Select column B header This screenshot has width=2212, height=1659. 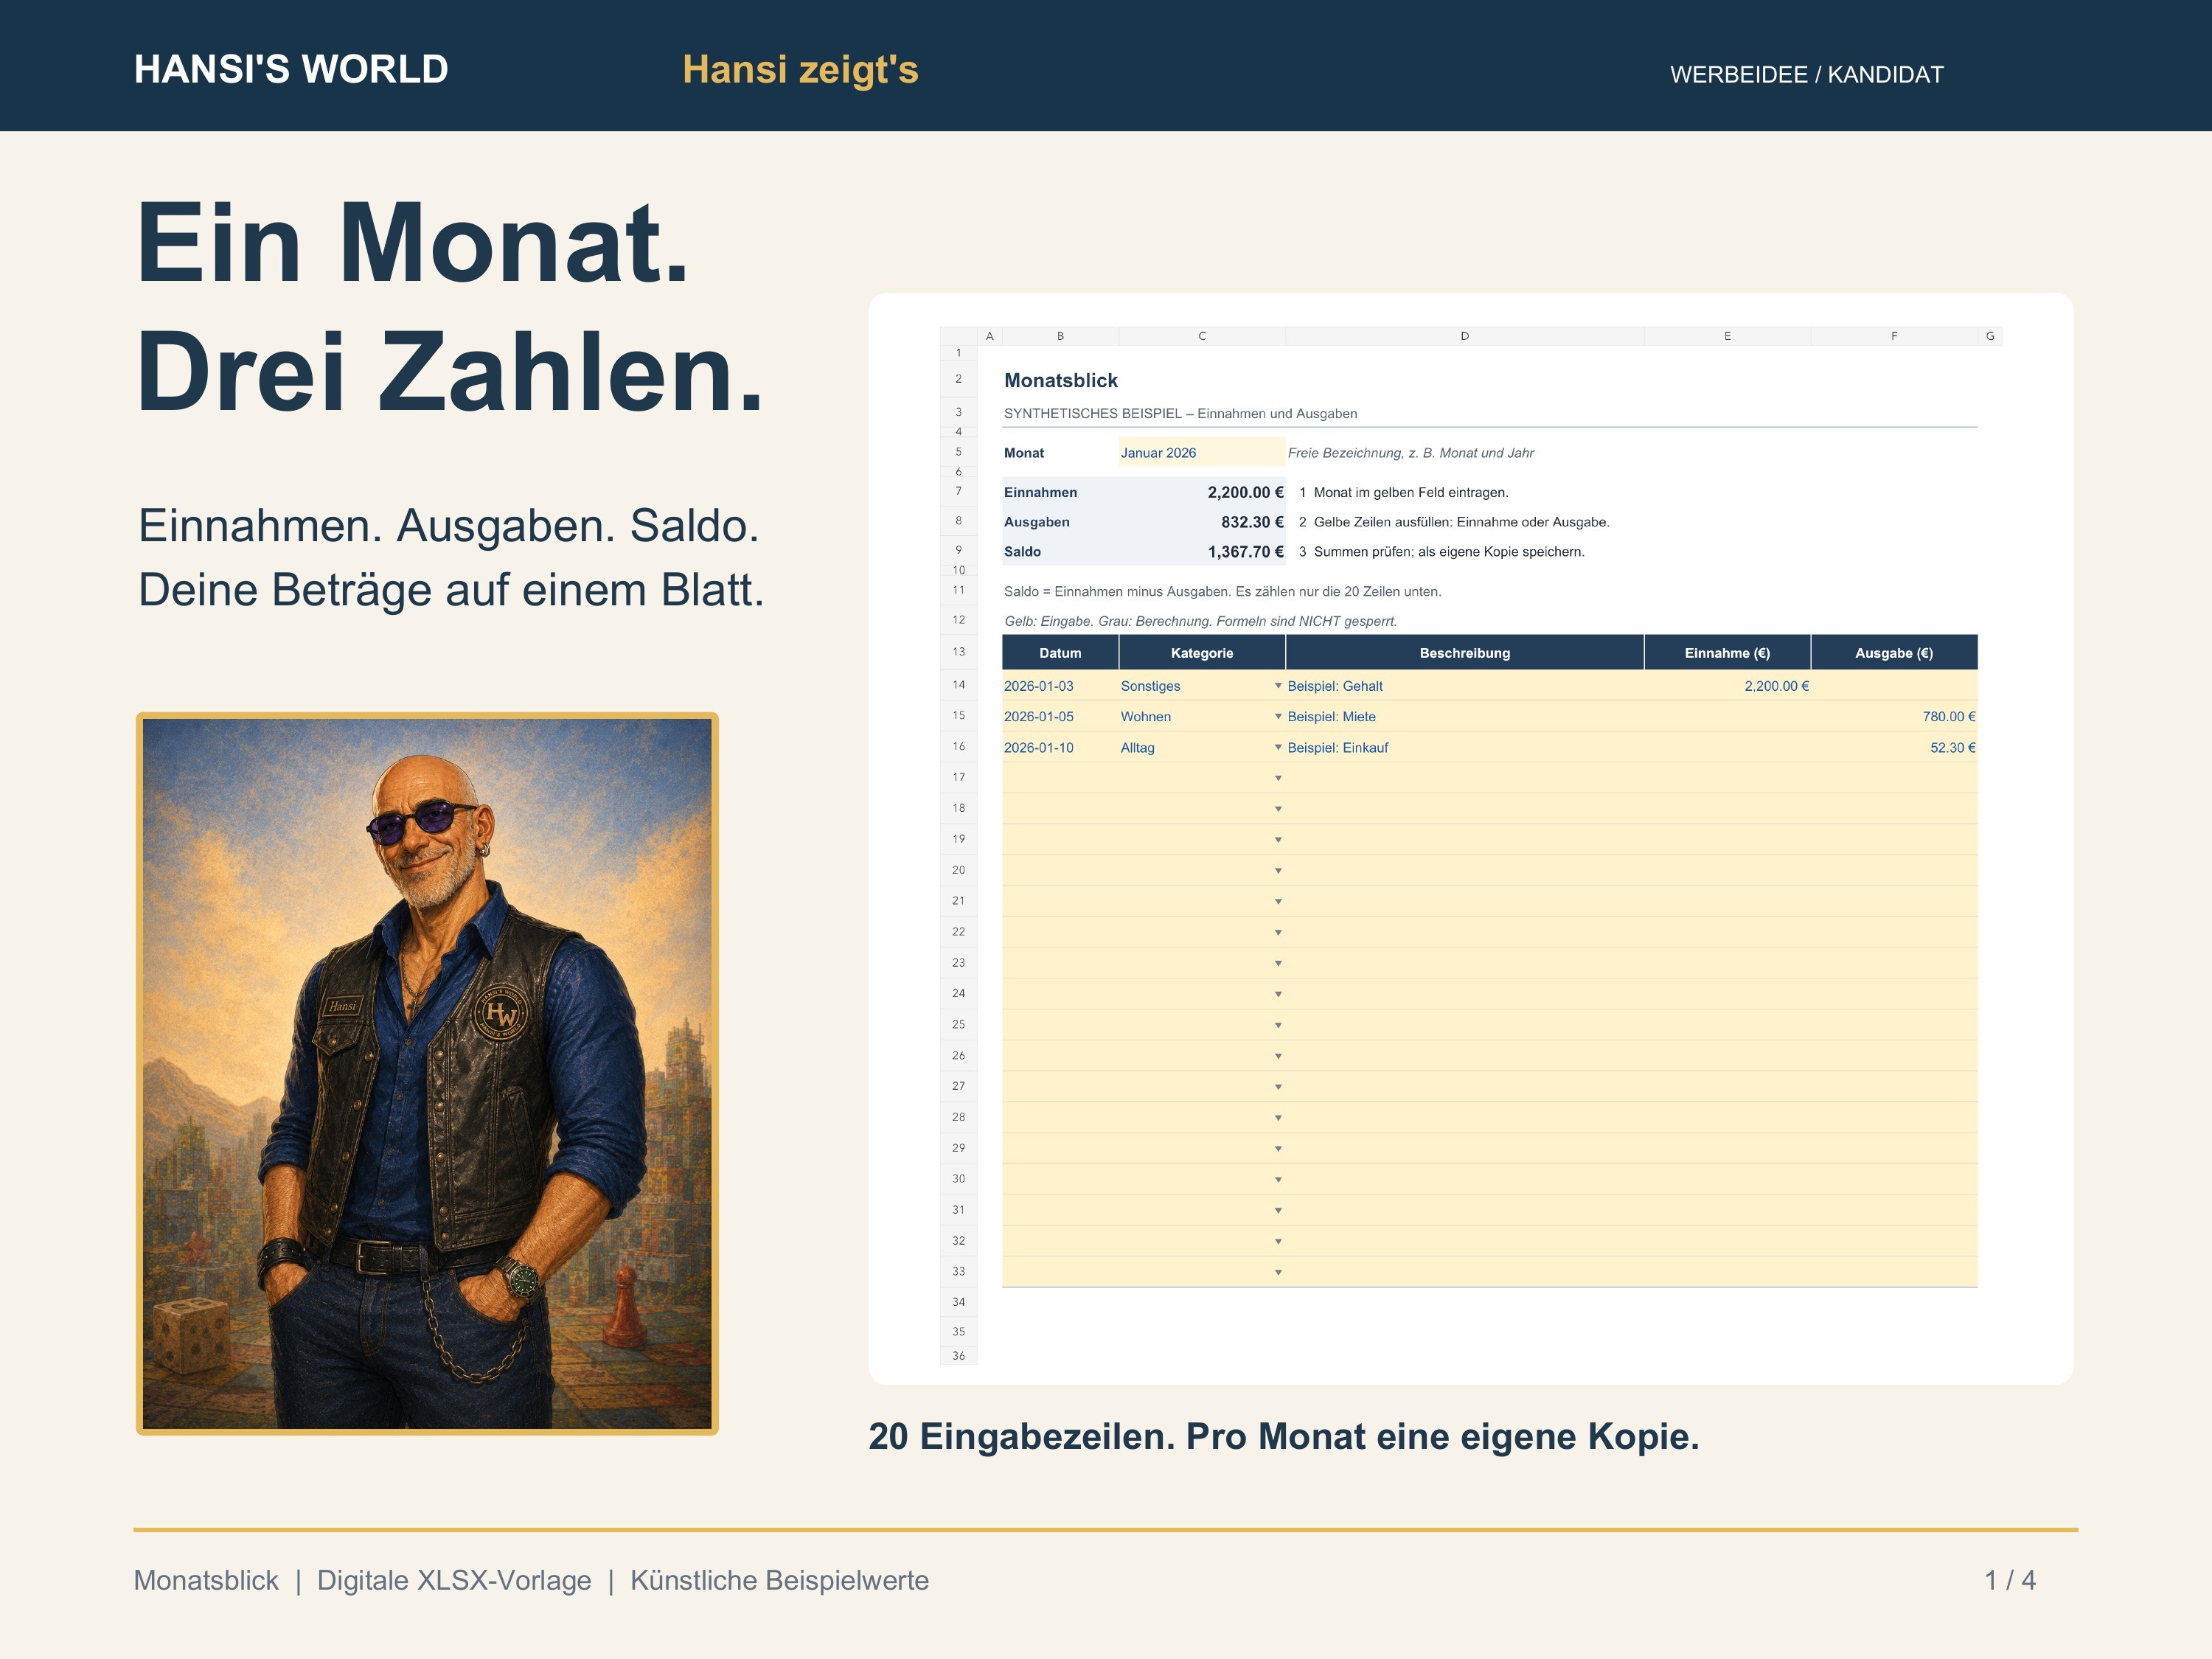pyautogui.click(x=1060, y=336)
